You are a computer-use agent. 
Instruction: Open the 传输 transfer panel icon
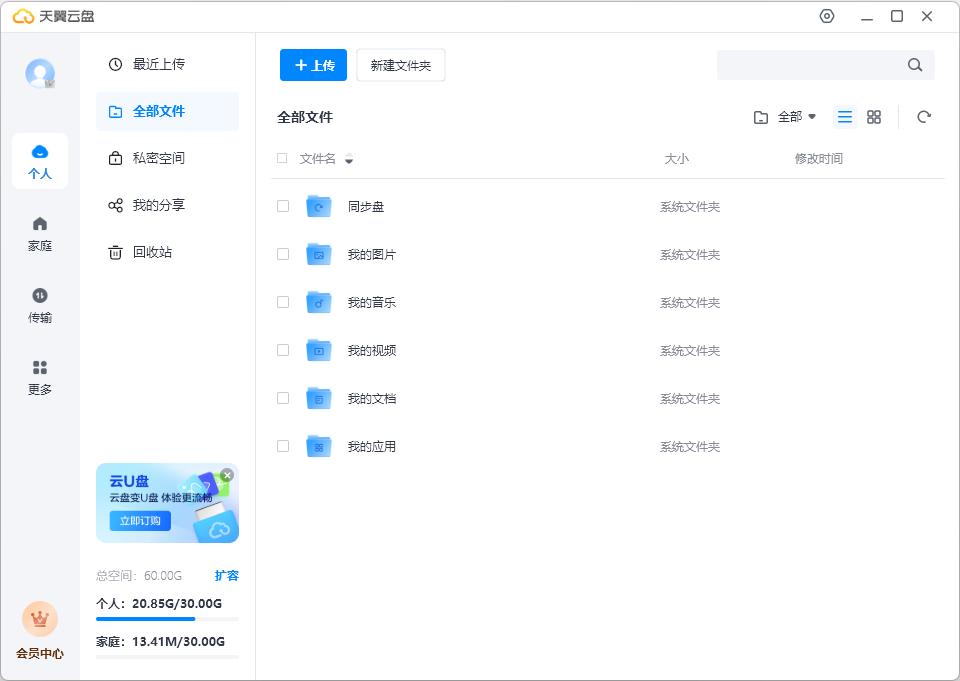40,296
